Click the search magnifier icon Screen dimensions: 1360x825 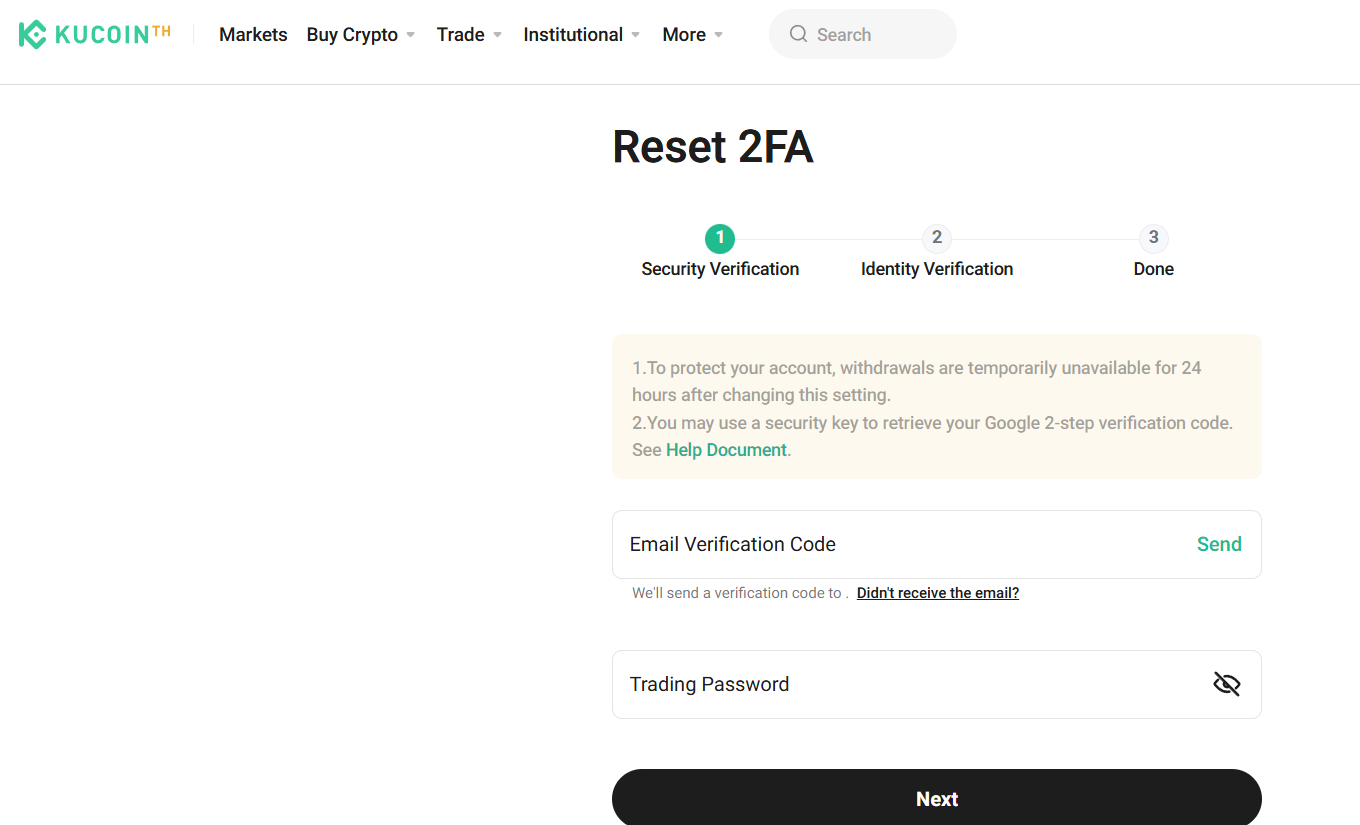(x=798, y=34)
